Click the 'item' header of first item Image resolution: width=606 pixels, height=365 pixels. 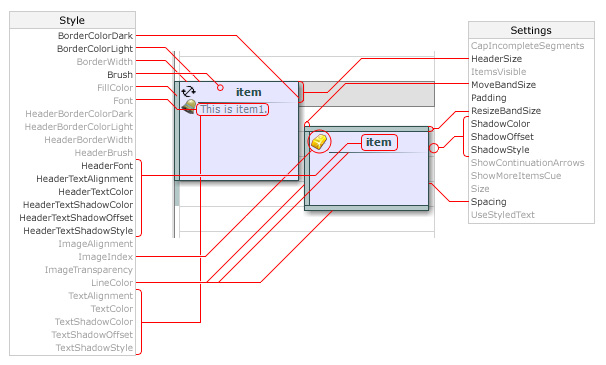[x=249, y=92]
